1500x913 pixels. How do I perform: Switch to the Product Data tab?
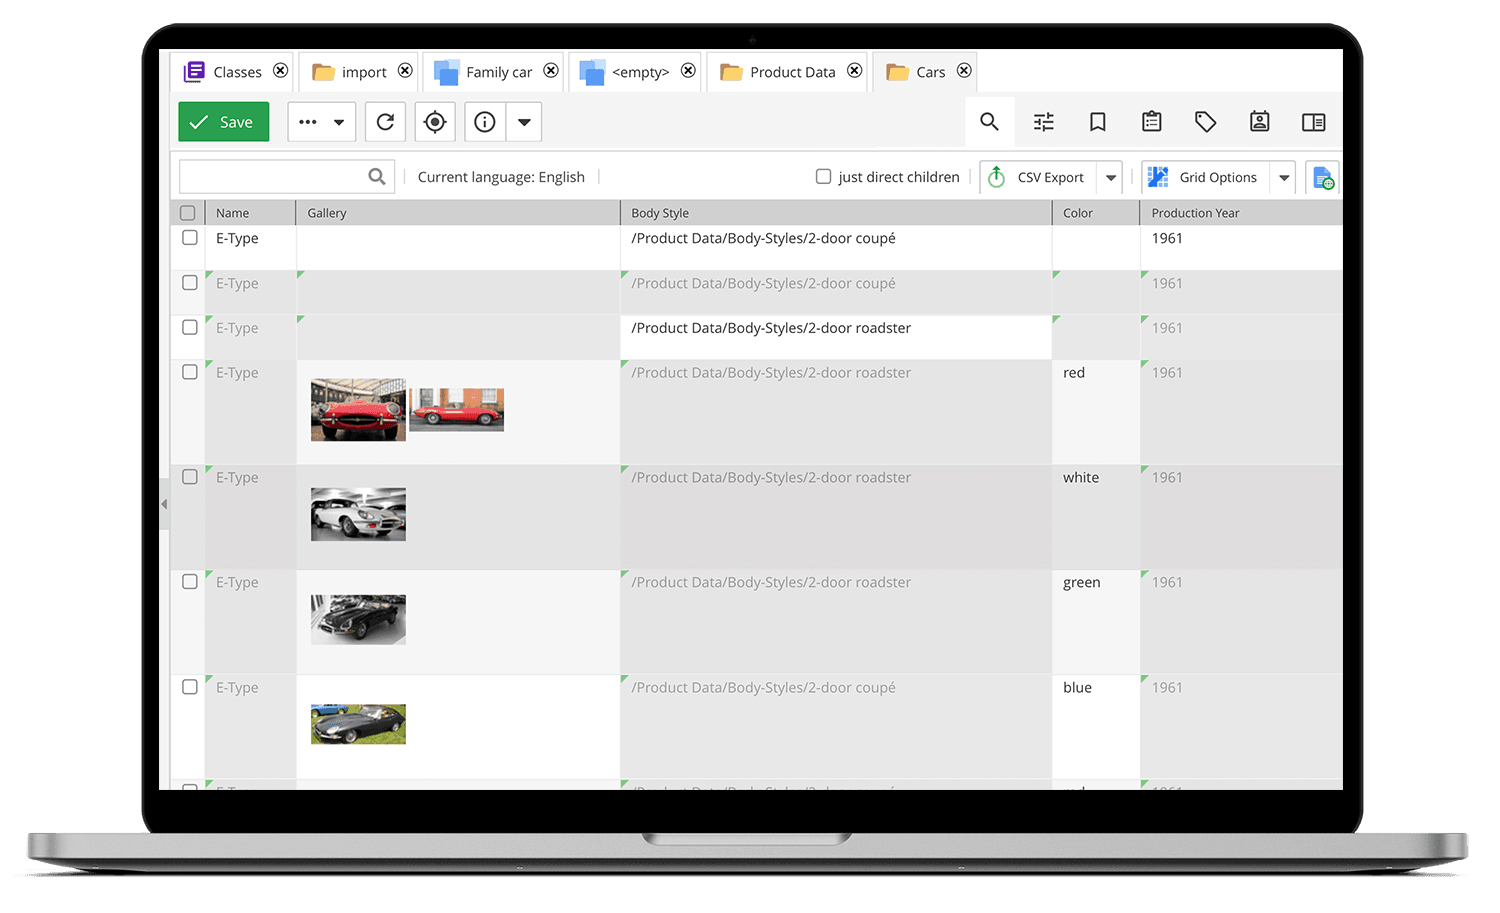click(791, 72)
